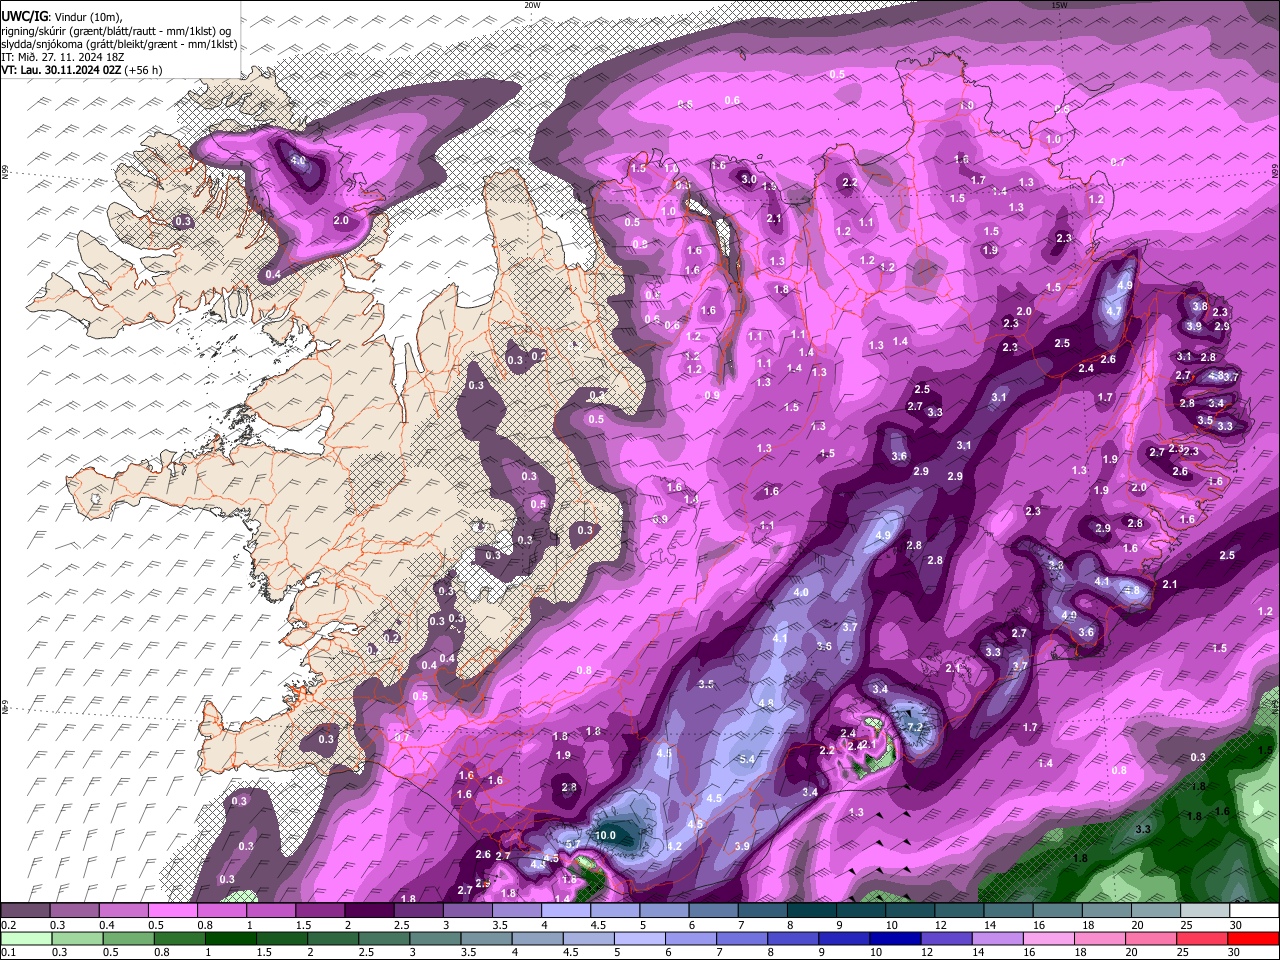Click the 4.7 precipitation value label

coord(1113,312)
